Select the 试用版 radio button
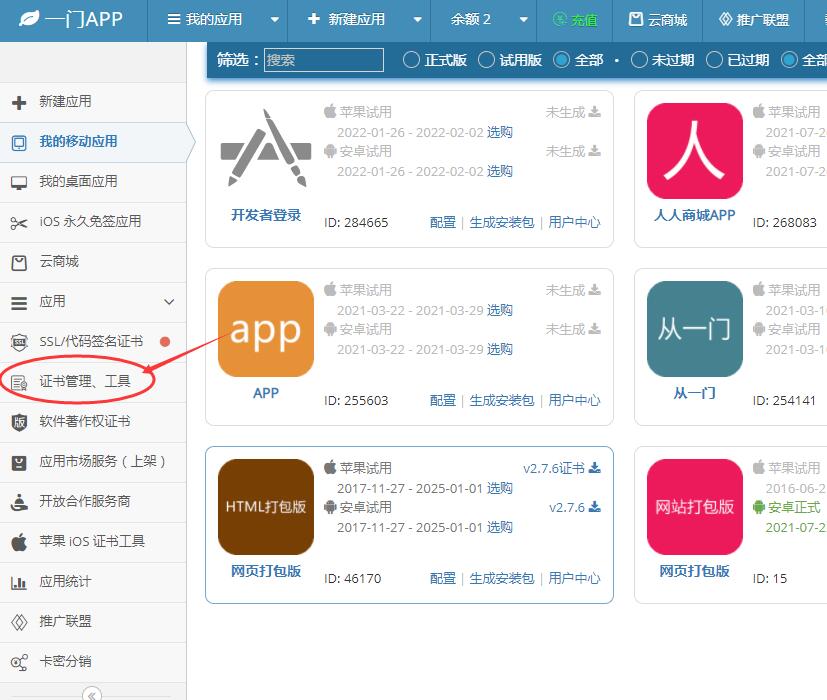This screenshot has width=827, height=700. (x=486, y=60)
